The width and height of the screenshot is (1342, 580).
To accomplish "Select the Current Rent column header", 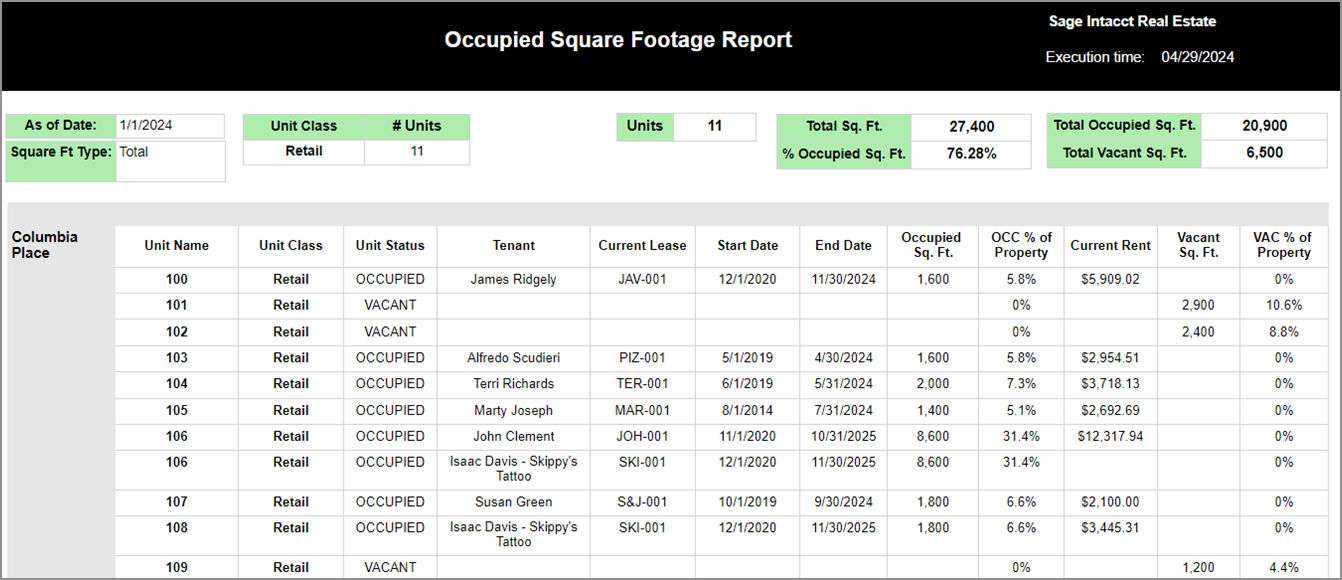I will coord(1110,245).
